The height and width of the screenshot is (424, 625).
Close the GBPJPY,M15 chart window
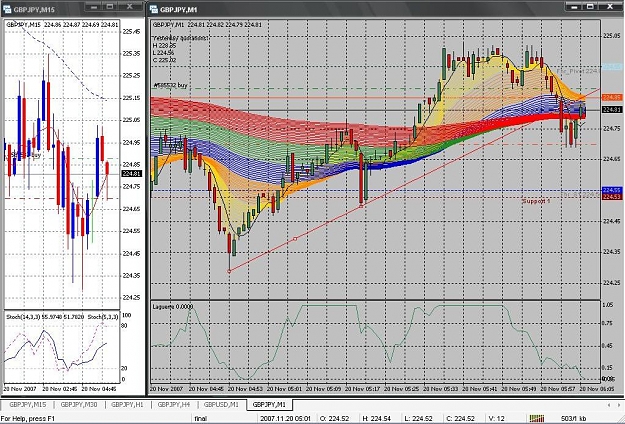coord(130,7)
